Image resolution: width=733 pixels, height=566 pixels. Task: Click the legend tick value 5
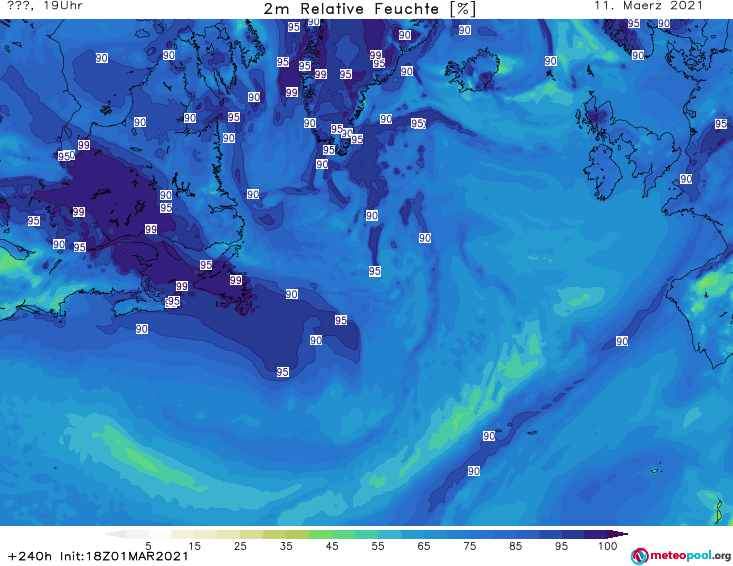coord(148,546)
